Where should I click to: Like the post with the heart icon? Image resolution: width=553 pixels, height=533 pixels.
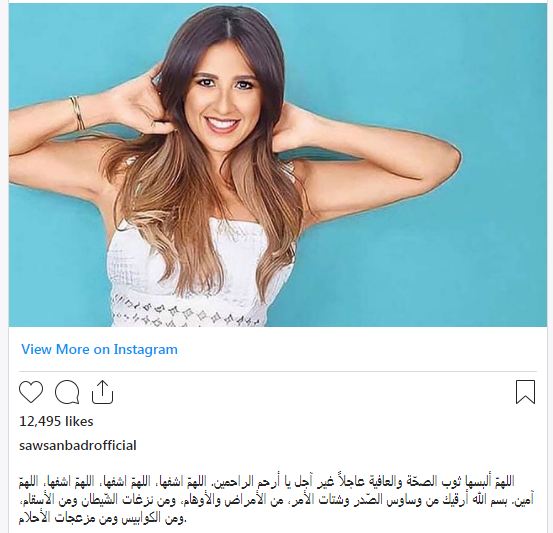click(31, 392)
